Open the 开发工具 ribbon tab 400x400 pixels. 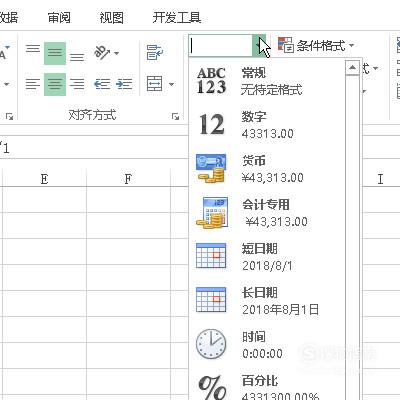pos(177,17)
